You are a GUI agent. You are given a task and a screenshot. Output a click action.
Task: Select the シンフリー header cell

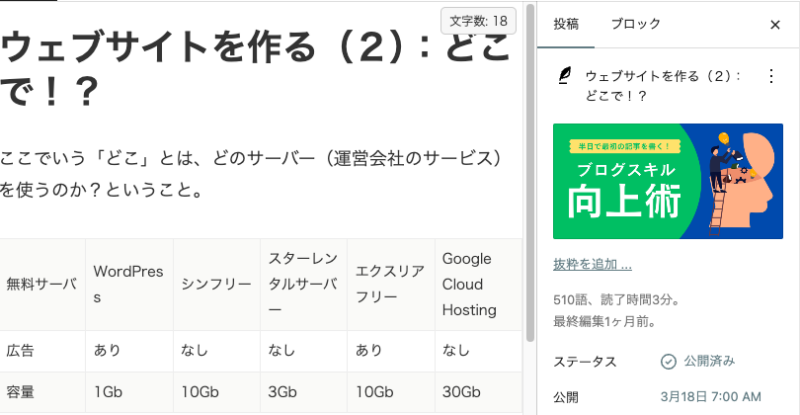click(216, 284)
